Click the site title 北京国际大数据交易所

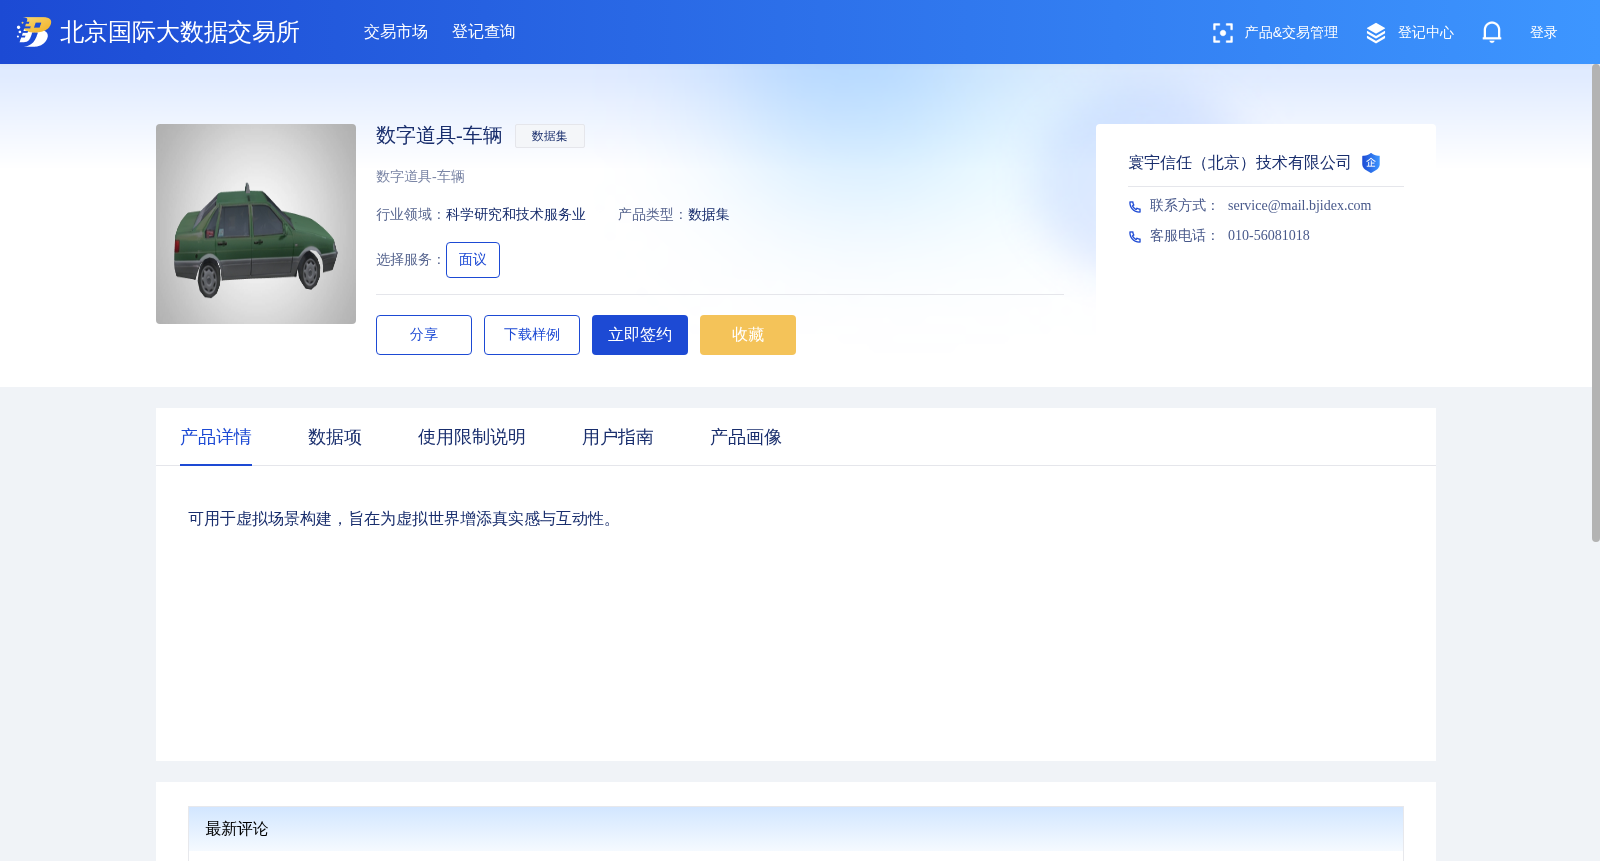point(180,32)
